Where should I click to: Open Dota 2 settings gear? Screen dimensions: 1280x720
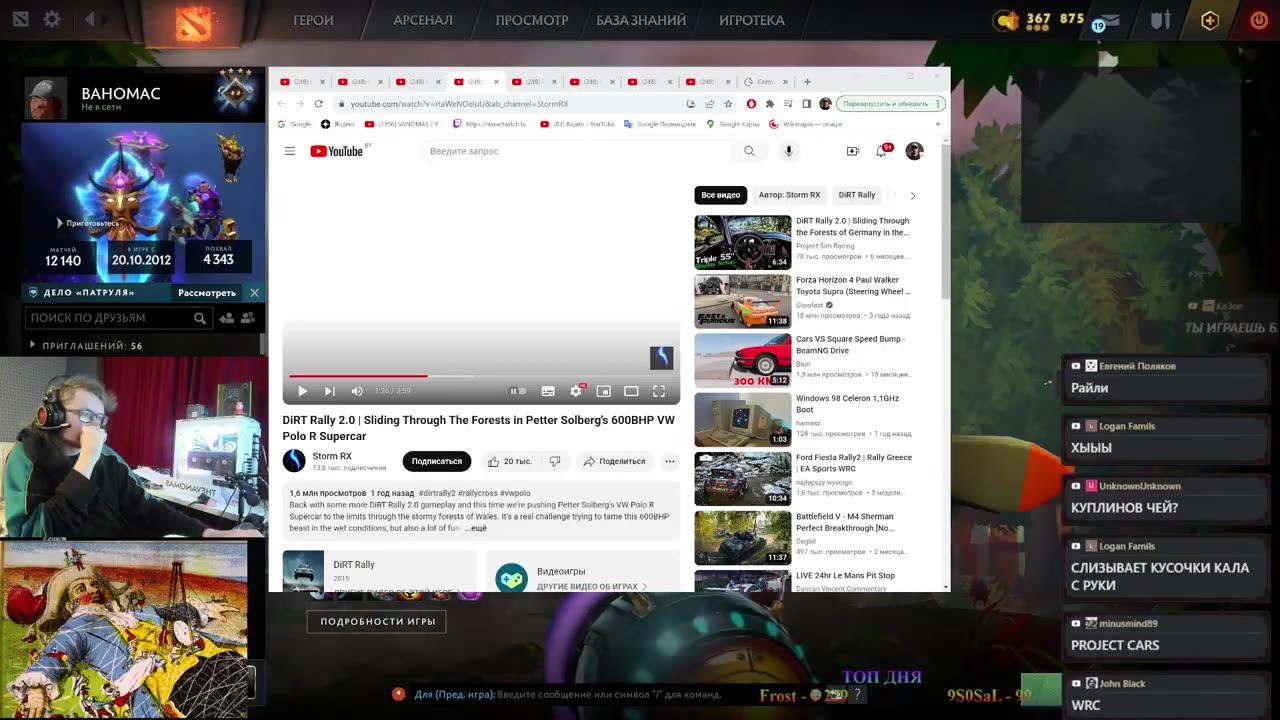tap(52, 19)
